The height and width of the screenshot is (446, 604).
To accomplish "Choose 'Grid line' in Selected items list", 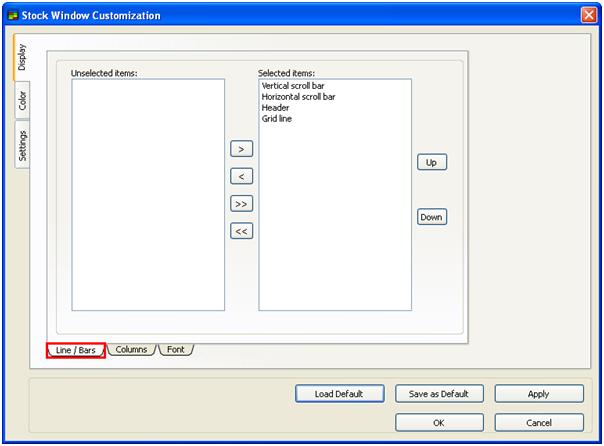I will tap(277, 119).
